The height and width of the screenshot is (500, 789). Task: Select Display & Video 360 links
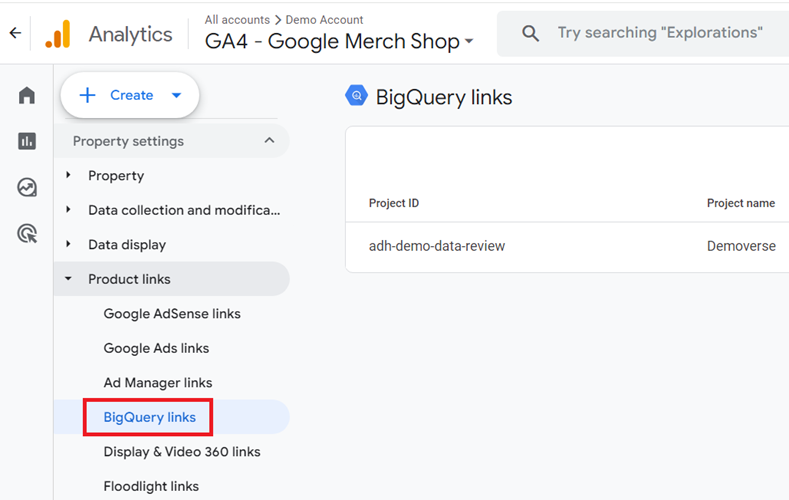182,452
